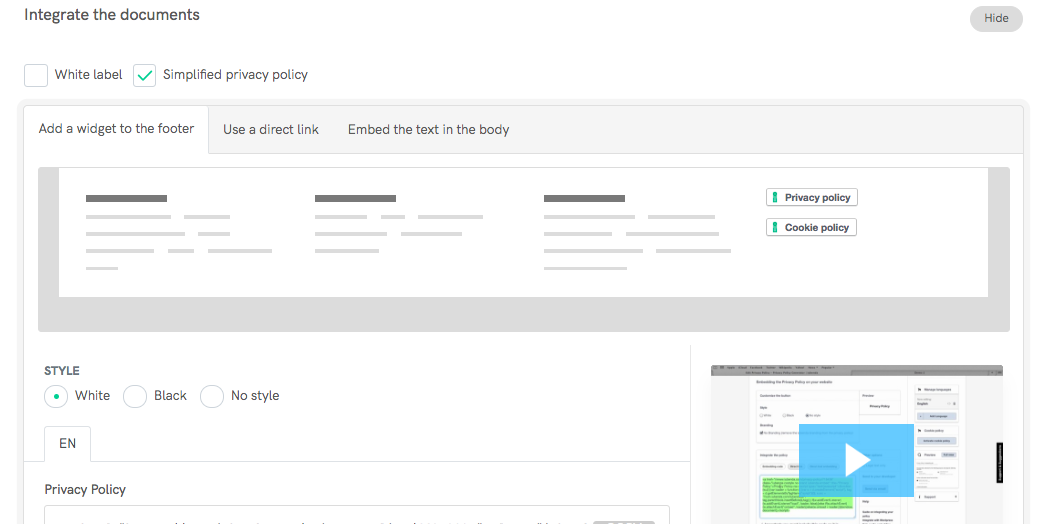Open the Embed the text in the body tab
Viewport: 1048px width, 524px height.
click(x=428, y=129)
